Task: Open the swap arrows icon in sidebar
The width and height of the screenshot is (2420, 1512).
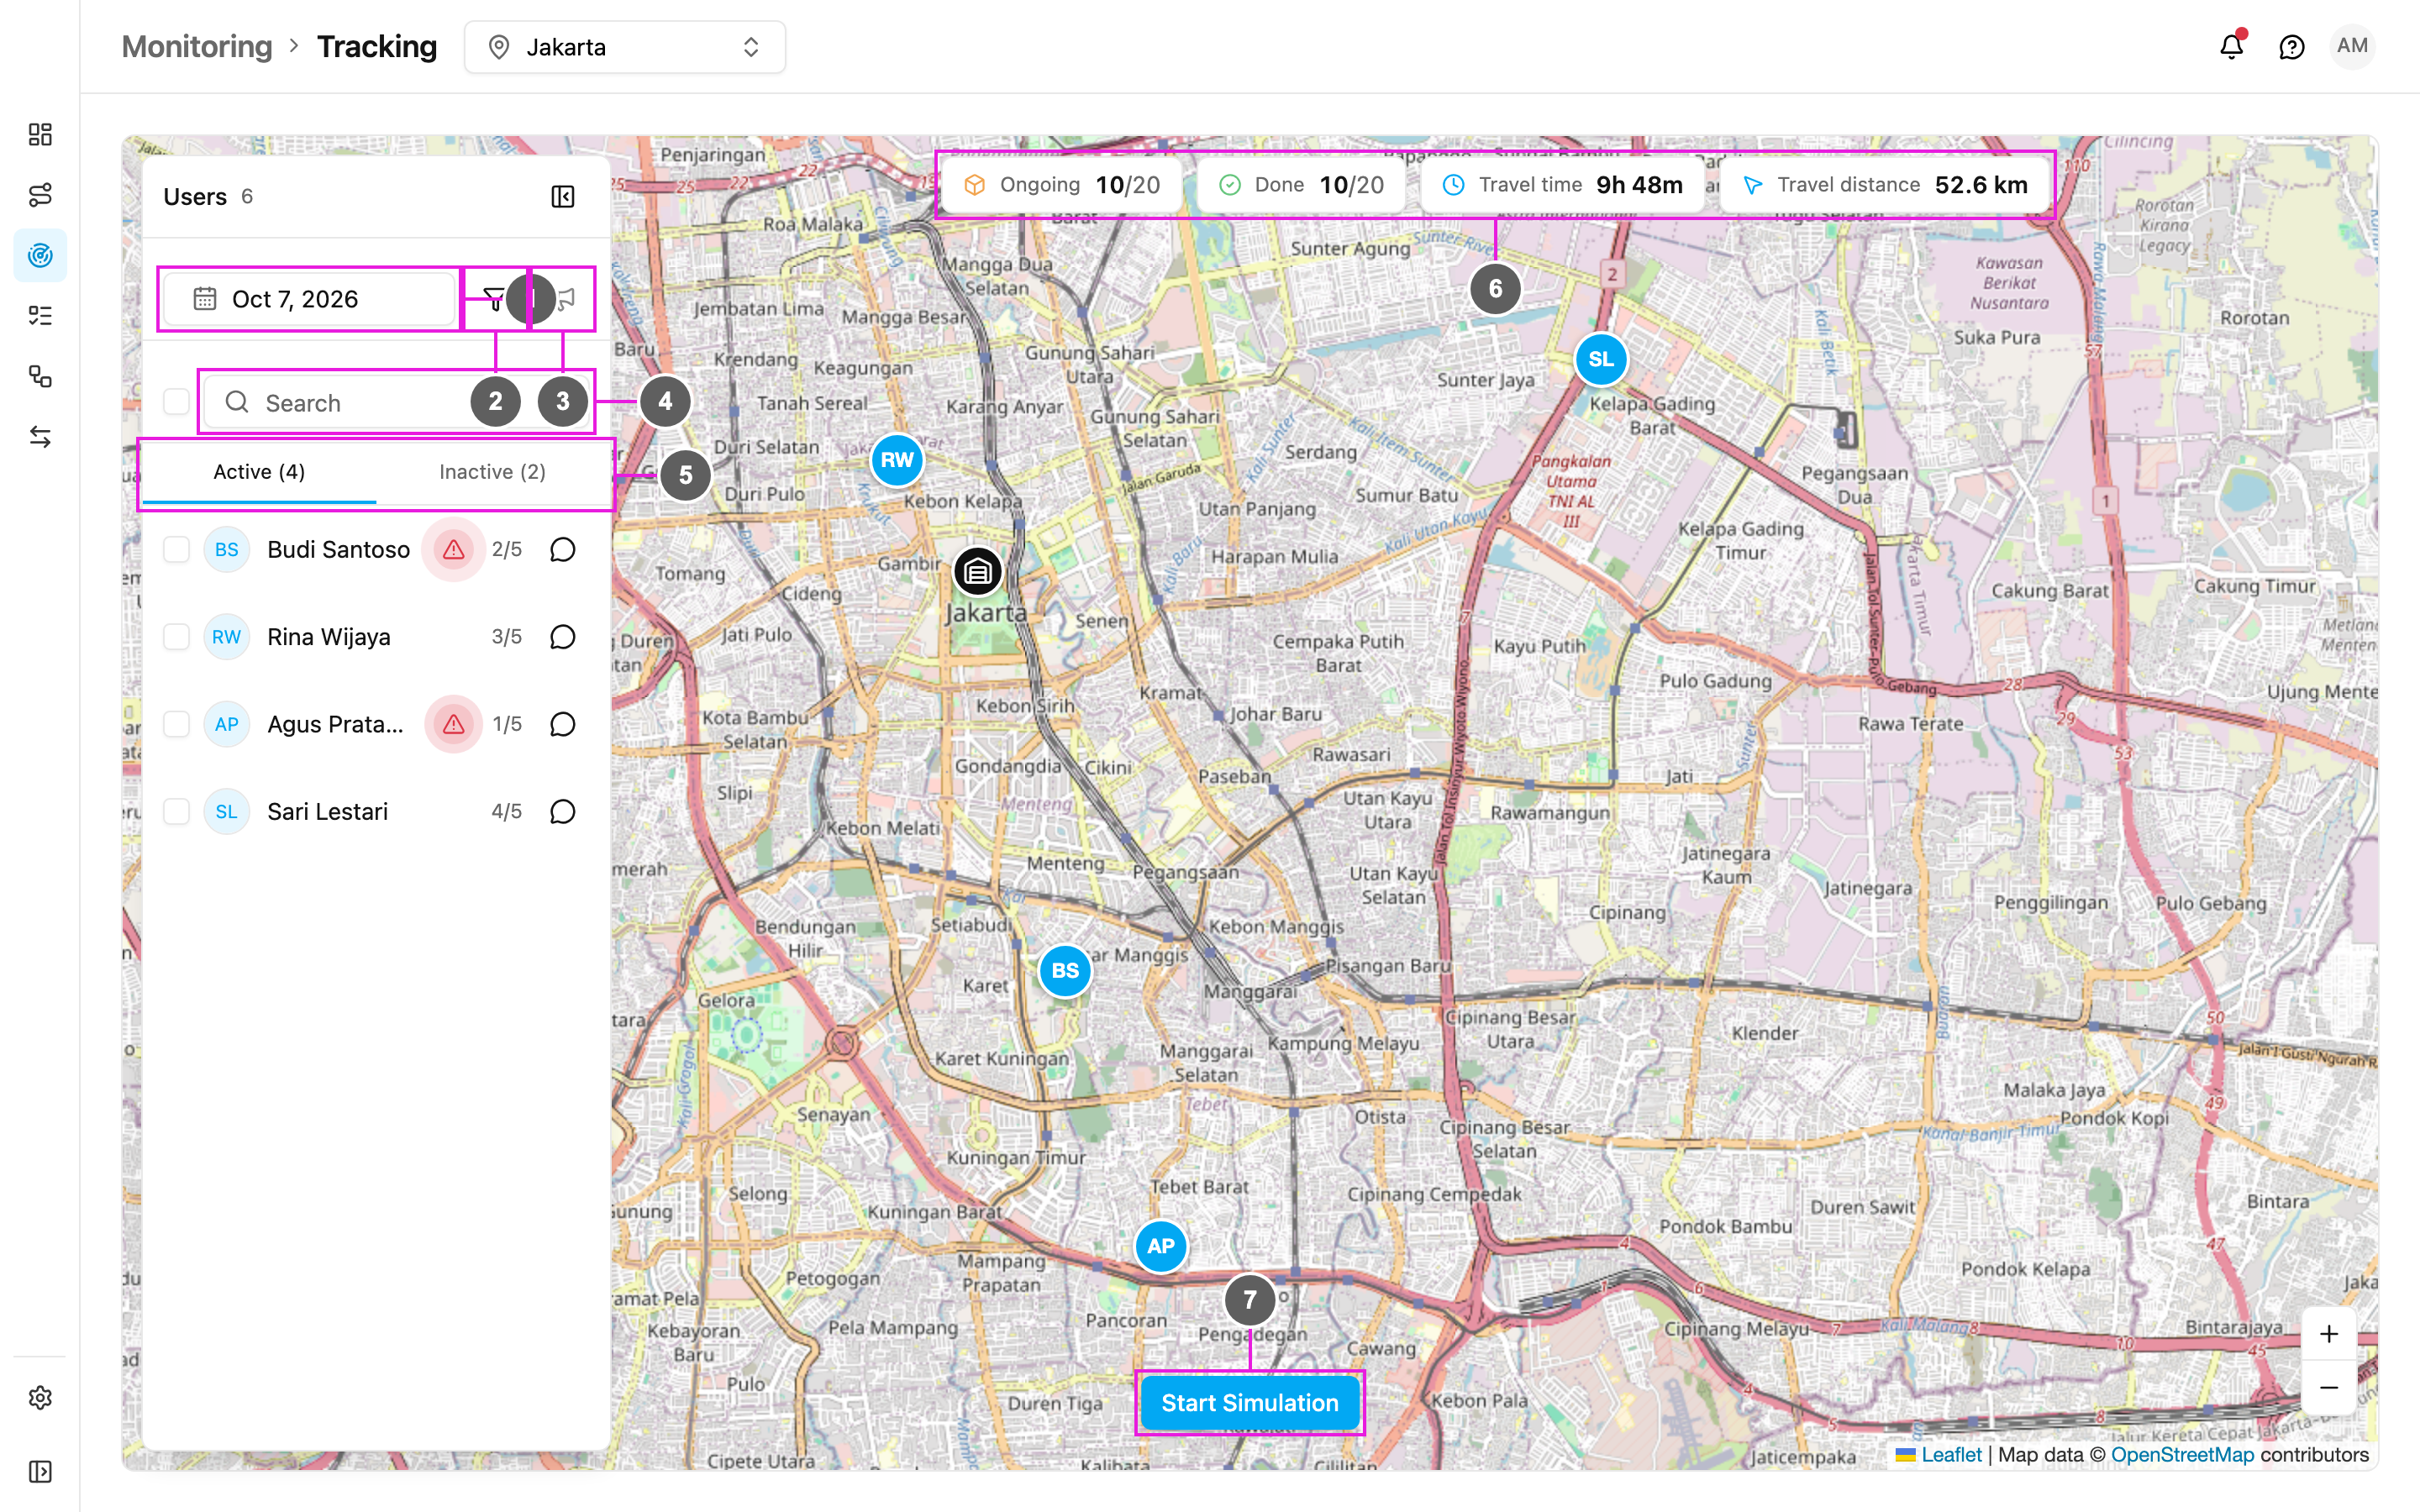Action: [40, 437]
